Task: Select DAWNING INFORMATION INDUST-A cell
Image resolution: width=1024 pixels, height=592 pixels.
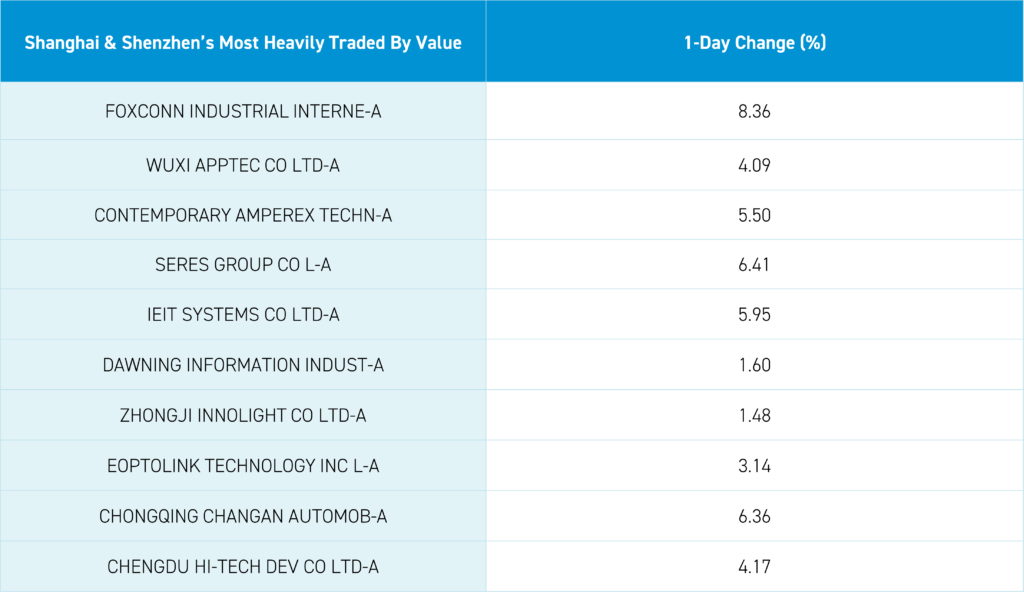Action: 243,365
